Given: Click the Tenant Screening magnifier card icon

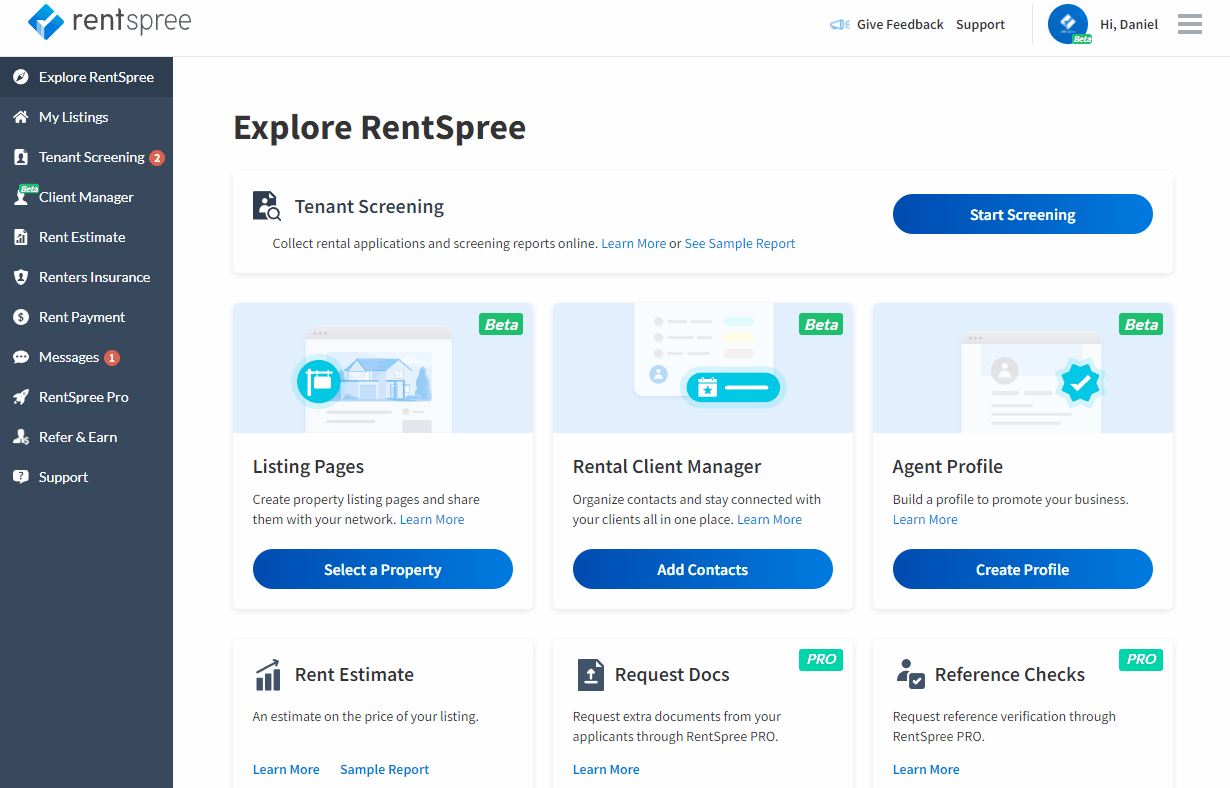Looking at the screenshot, I should click(x=266, y=205).
